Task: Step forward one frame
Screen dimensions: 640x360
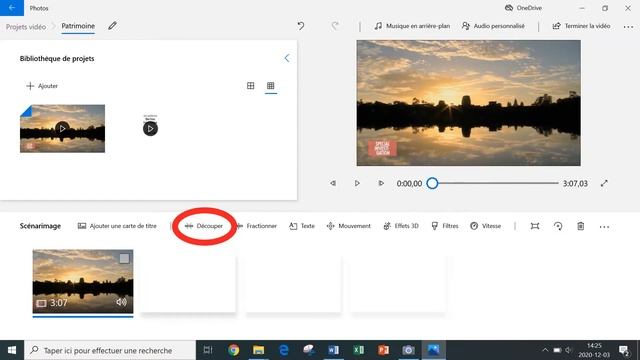Action: pyautogui.click(x=381, y=183)
